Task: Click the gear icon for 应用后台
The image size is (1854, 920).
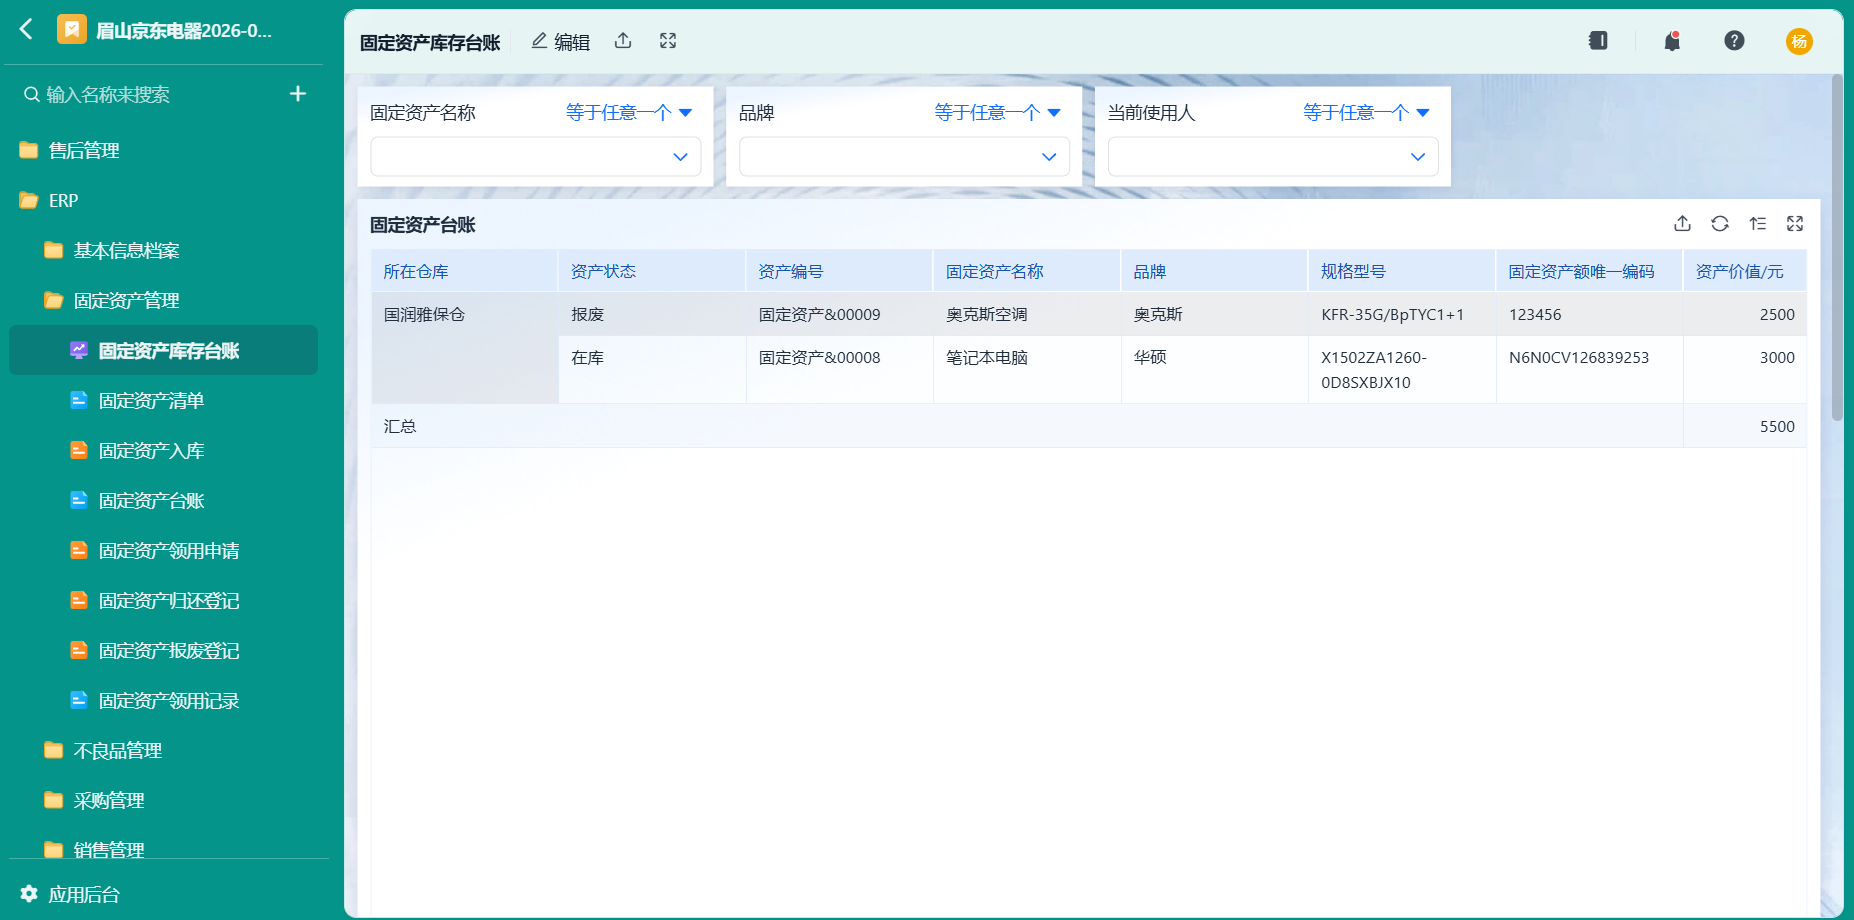Action: coord(29,893)
